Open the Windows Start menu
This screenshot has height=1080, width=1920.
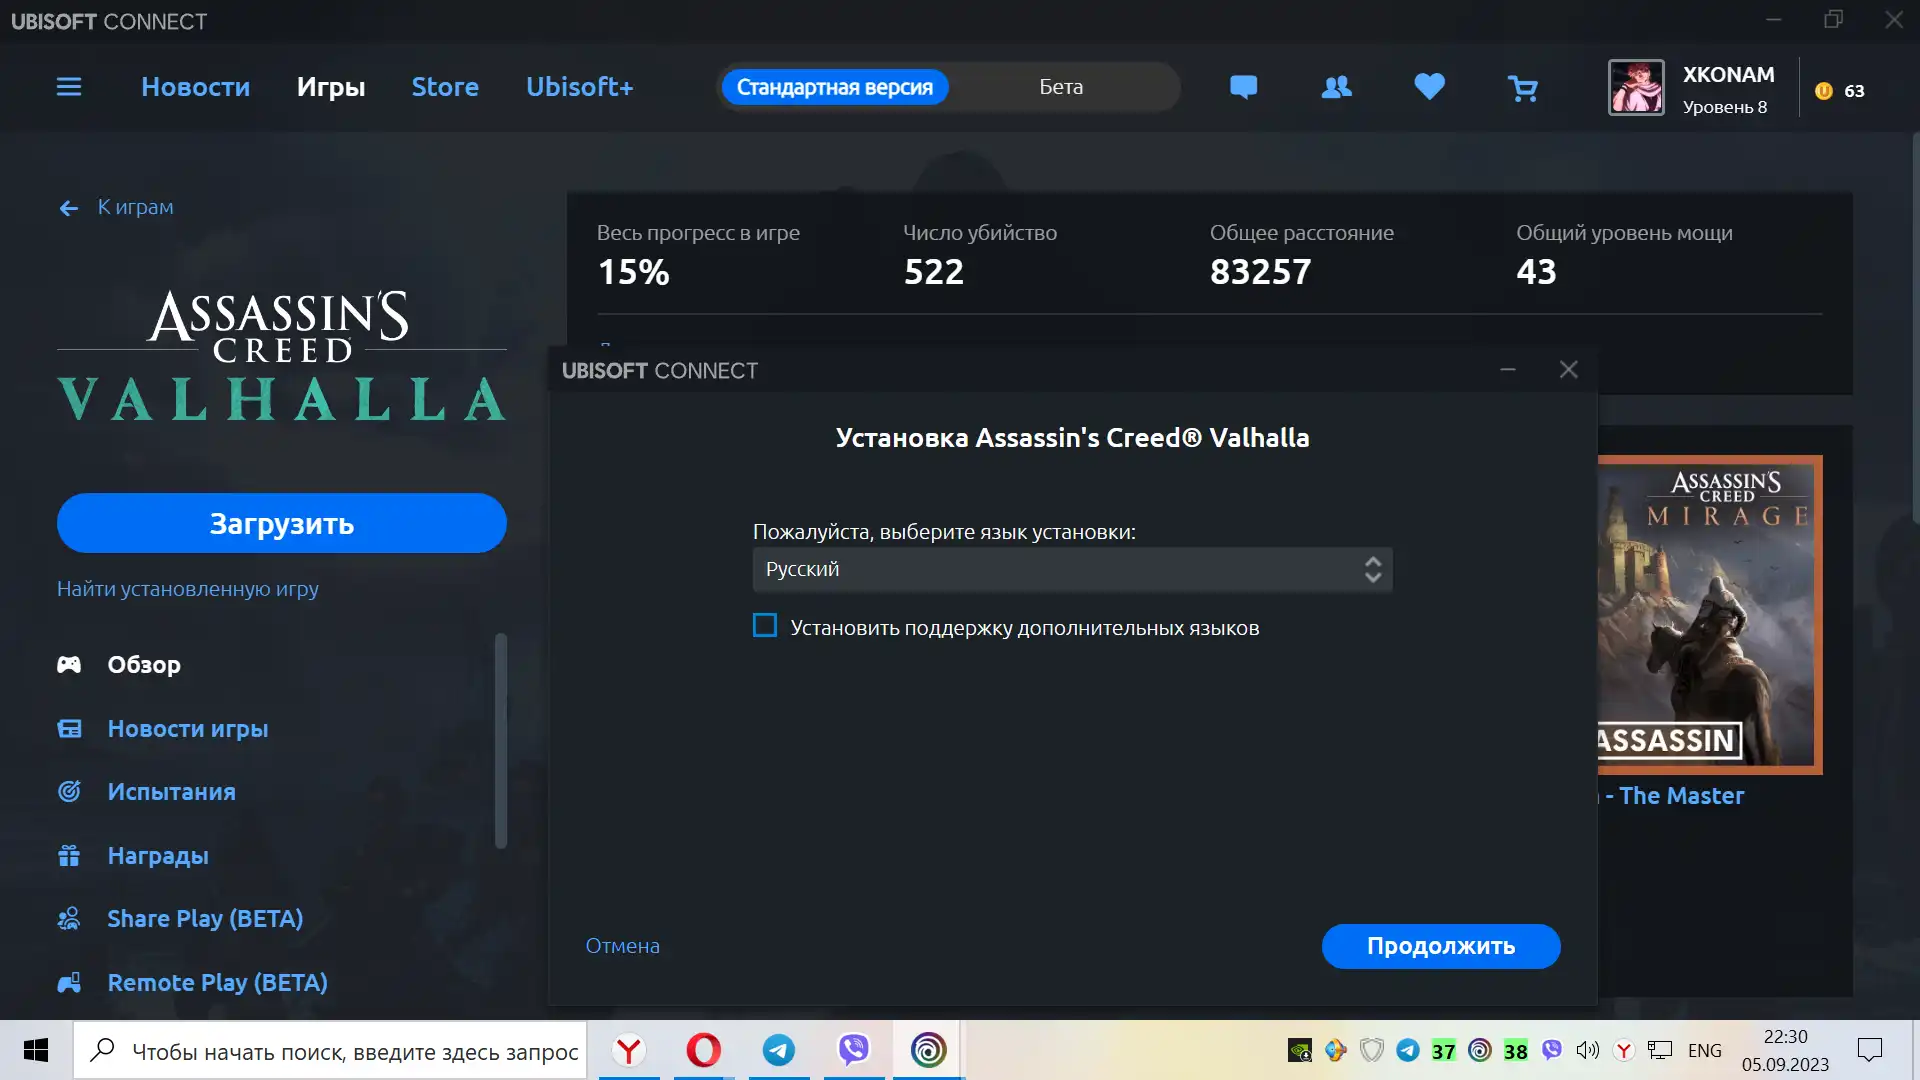point(36,1050)
